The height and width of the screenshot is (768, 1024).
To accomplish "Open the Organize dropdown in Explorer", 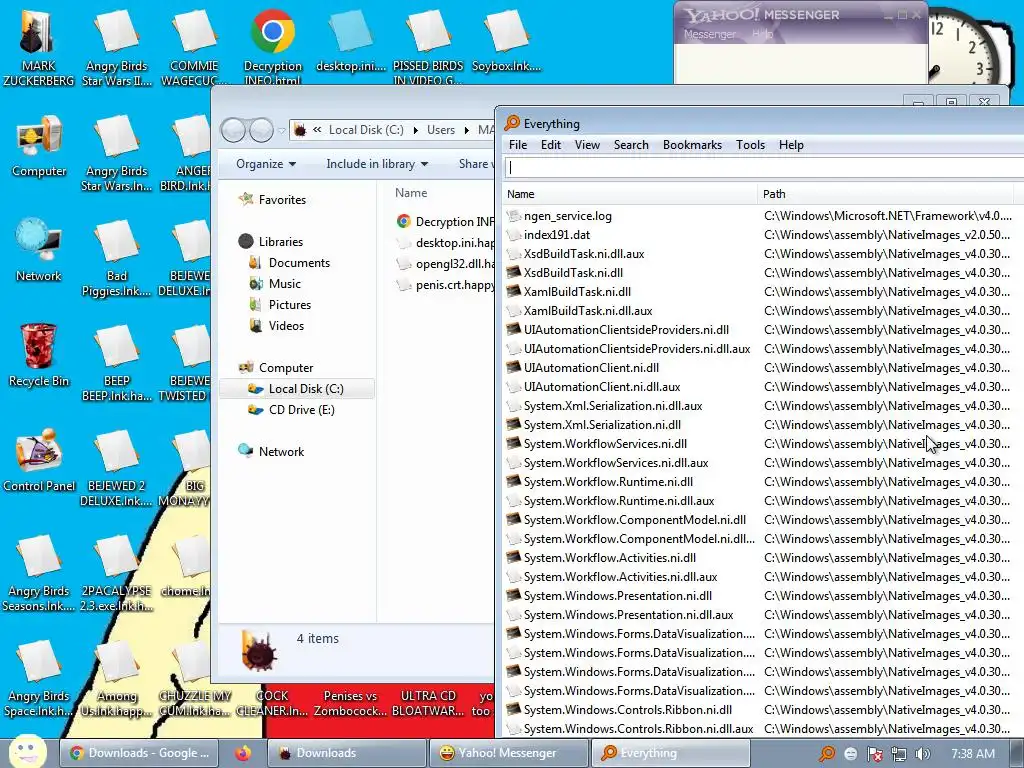I will tap(266, 164).
